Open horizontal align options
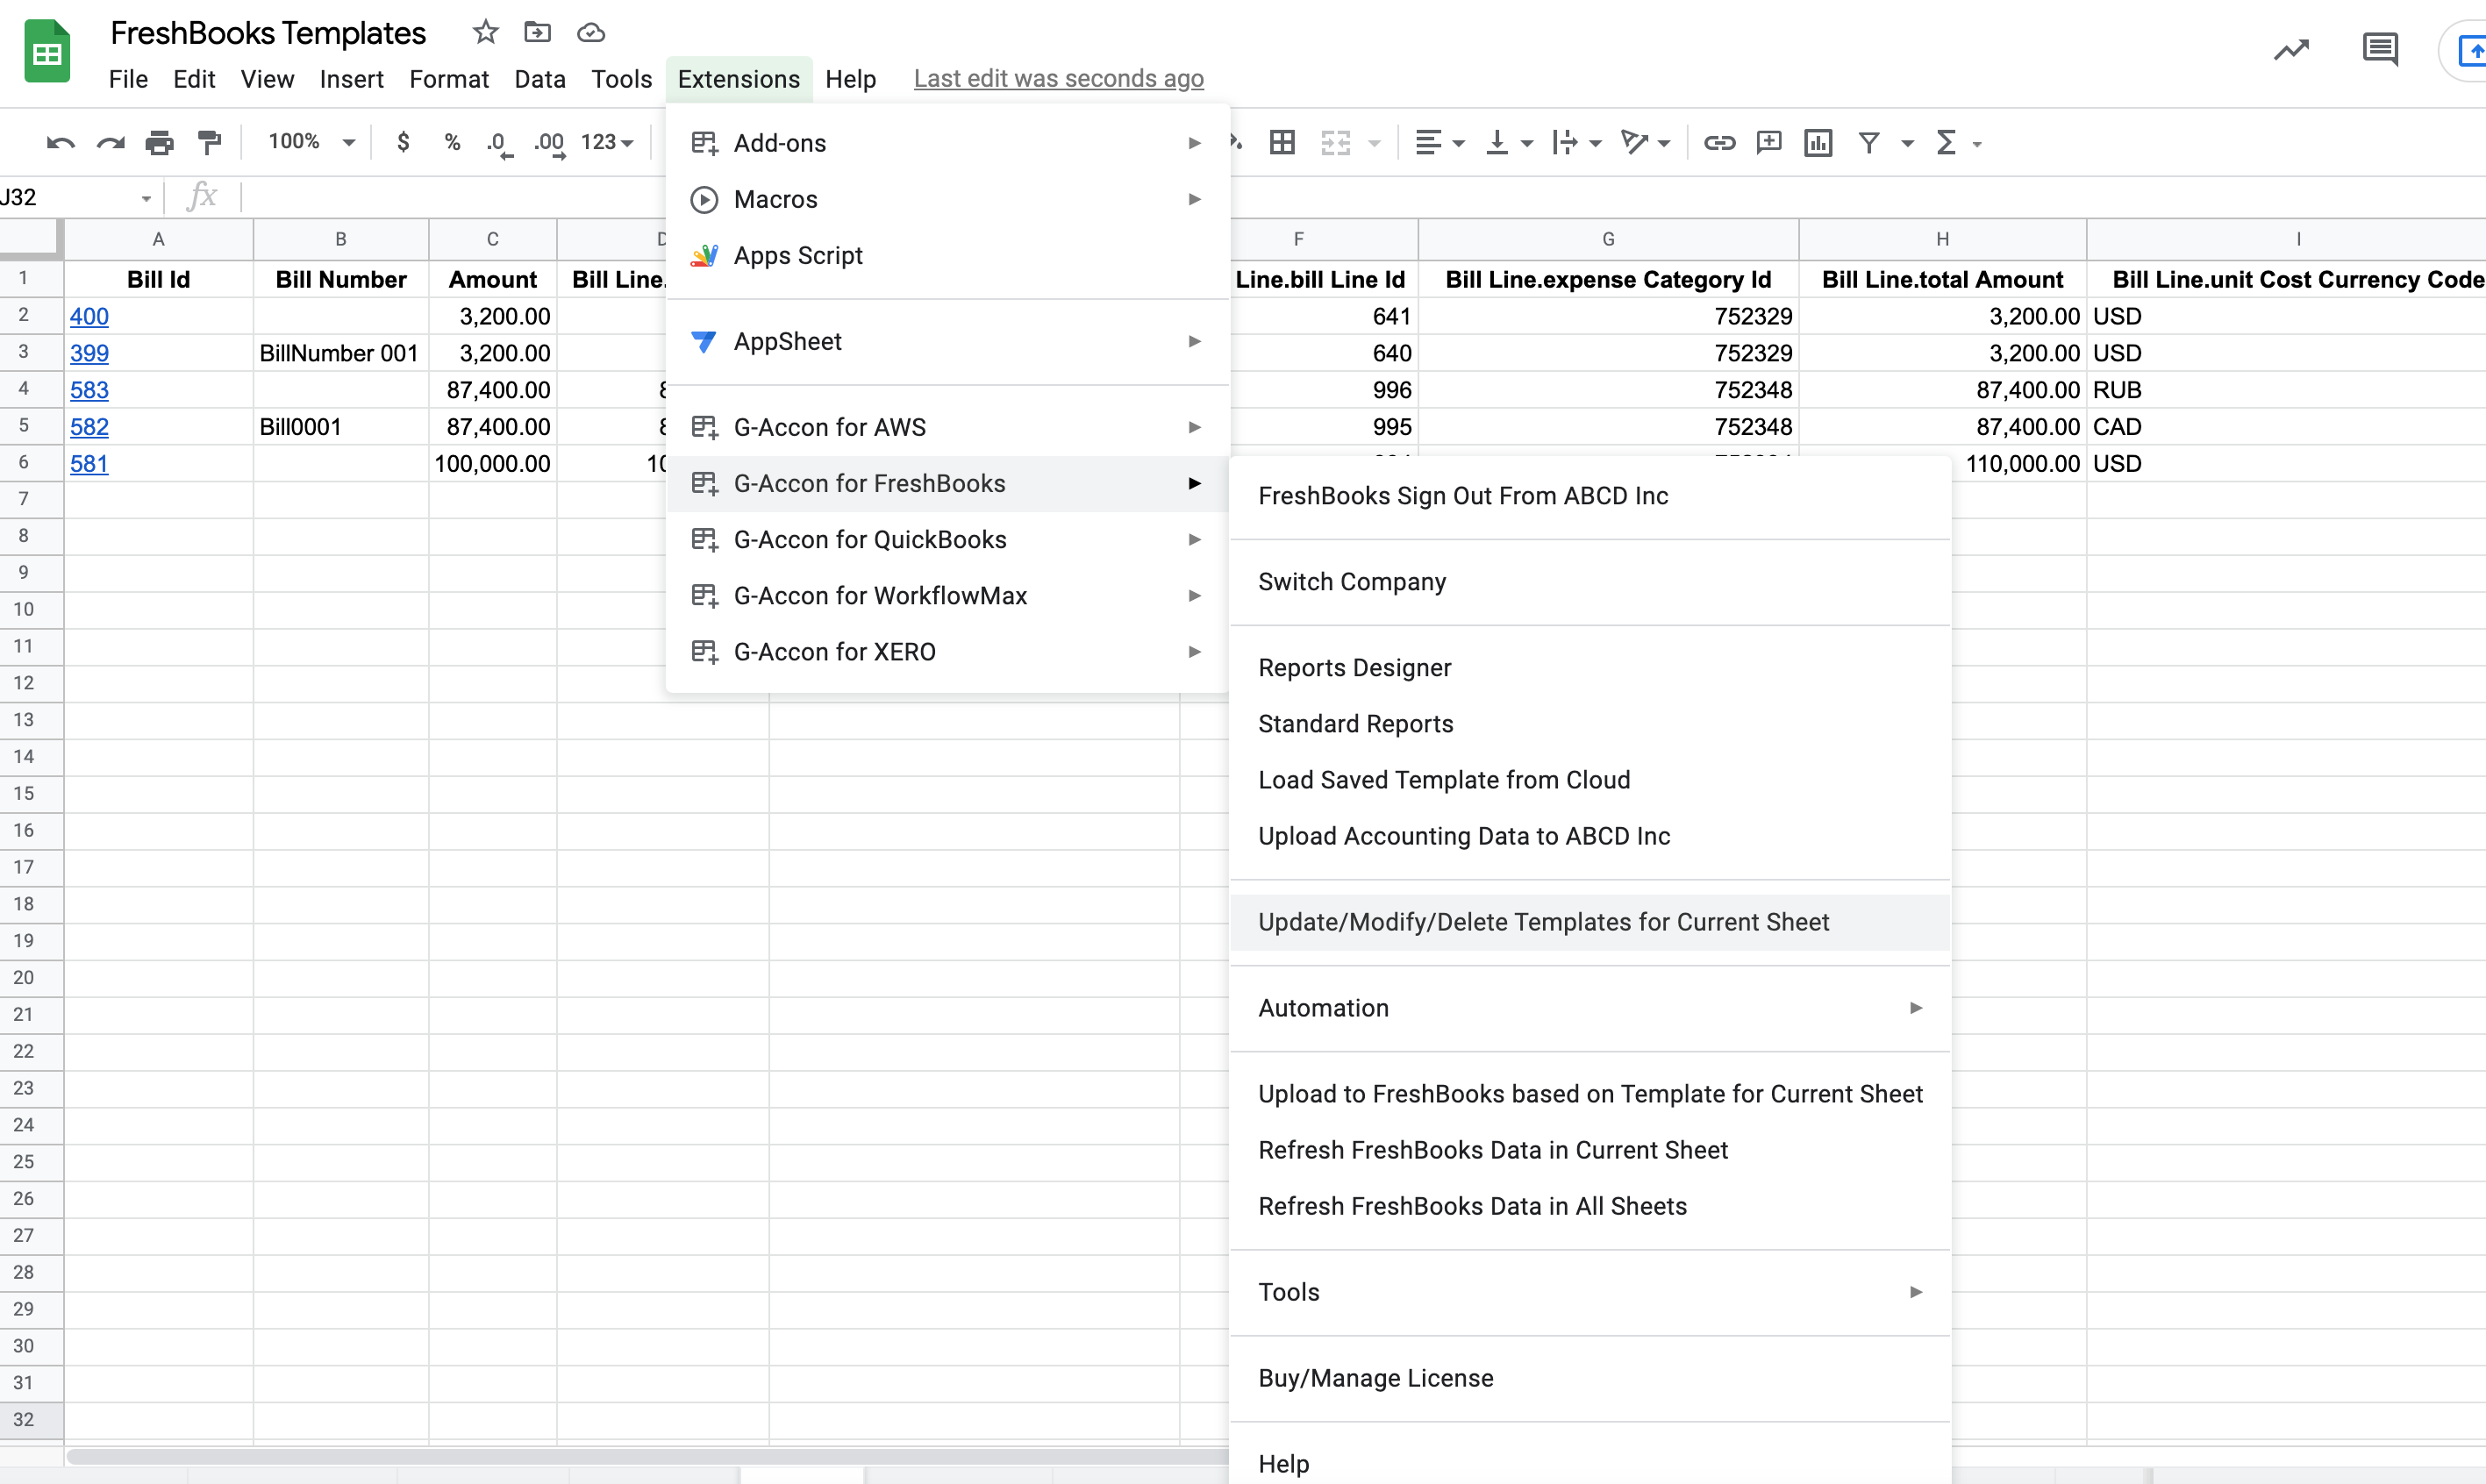This screenshot has width=2486, height=1484. 1440,143
